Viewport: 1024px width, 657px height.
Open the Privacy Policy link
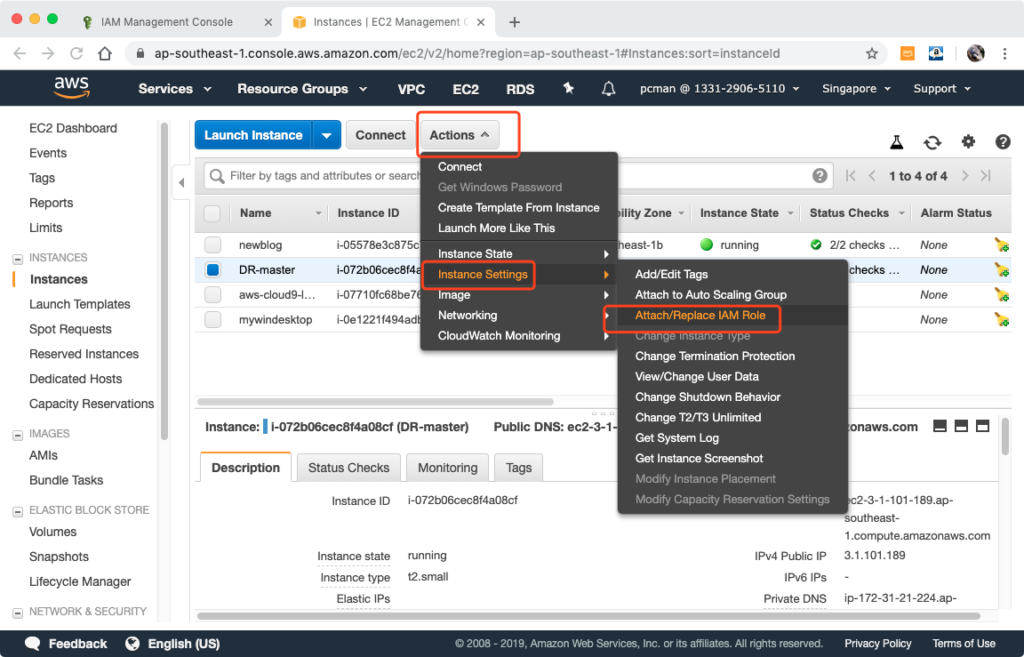coord(877,643)
